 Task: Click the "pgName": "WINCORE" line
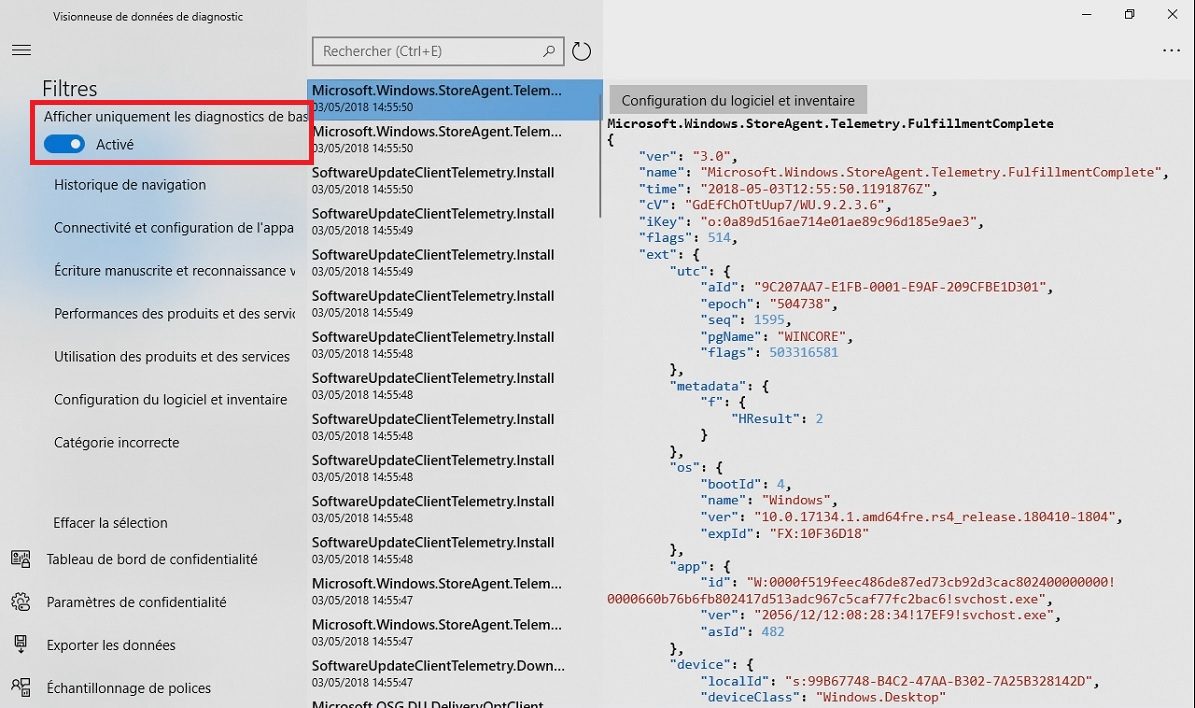click(x=777, y=337)
